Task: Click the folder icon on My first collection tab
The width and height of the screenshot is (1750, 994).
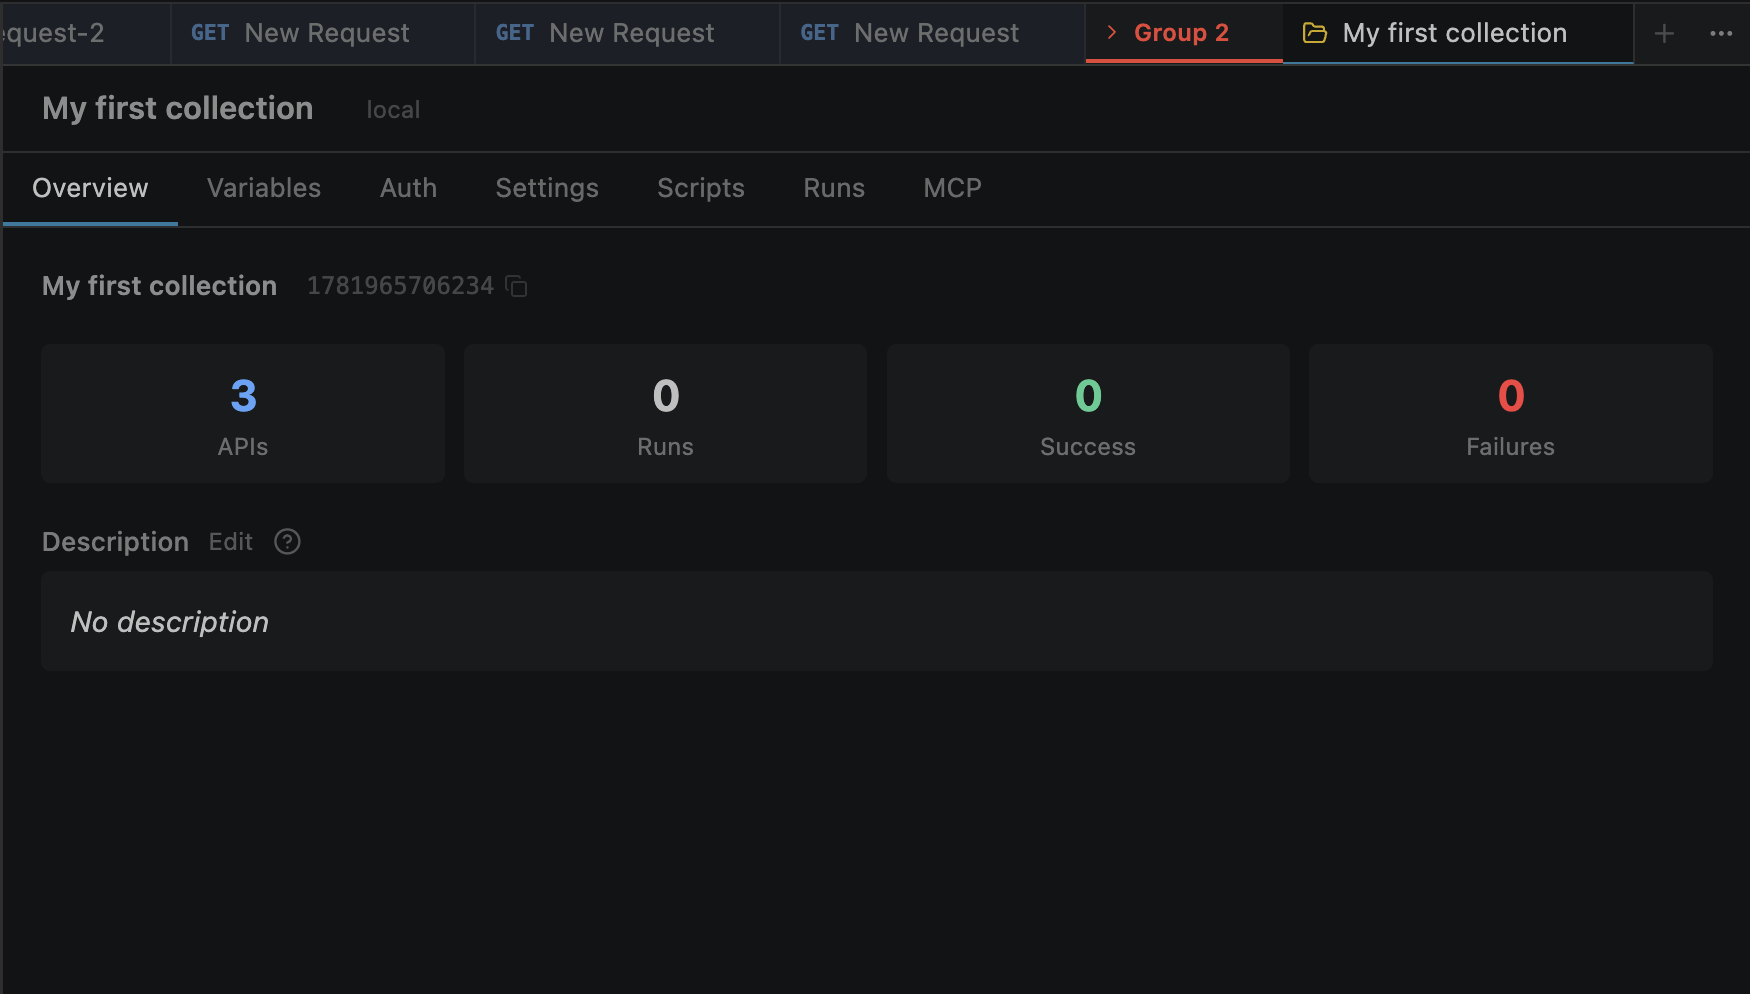Action: [x=1315, y=33]
